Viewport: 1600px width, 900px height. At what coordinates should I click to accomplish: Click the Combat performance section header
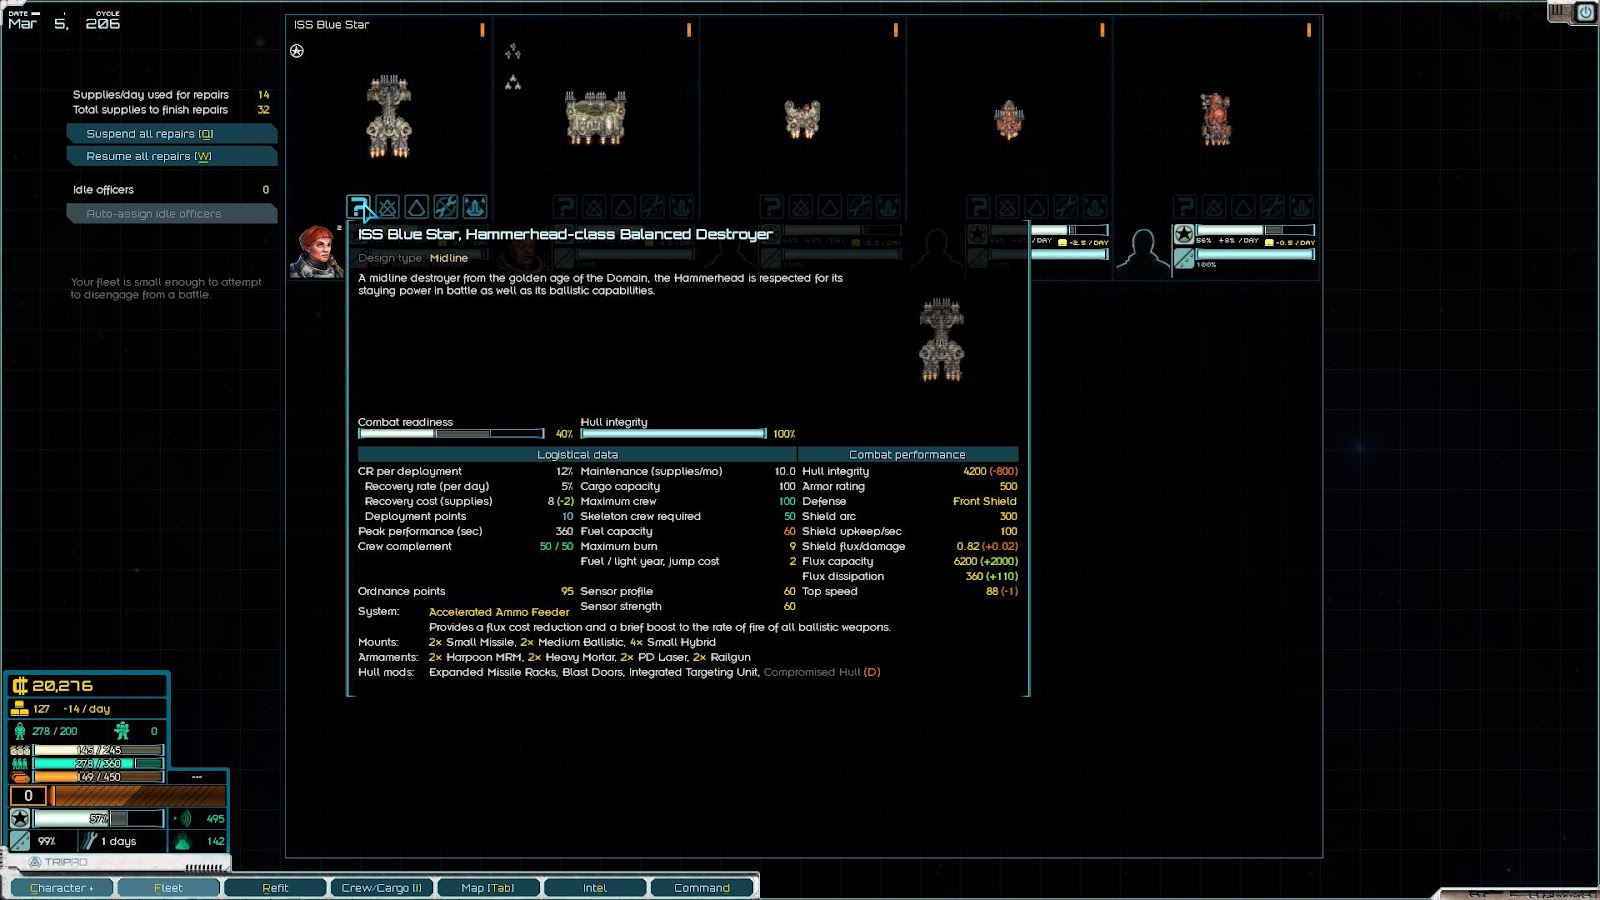(908, 454)
